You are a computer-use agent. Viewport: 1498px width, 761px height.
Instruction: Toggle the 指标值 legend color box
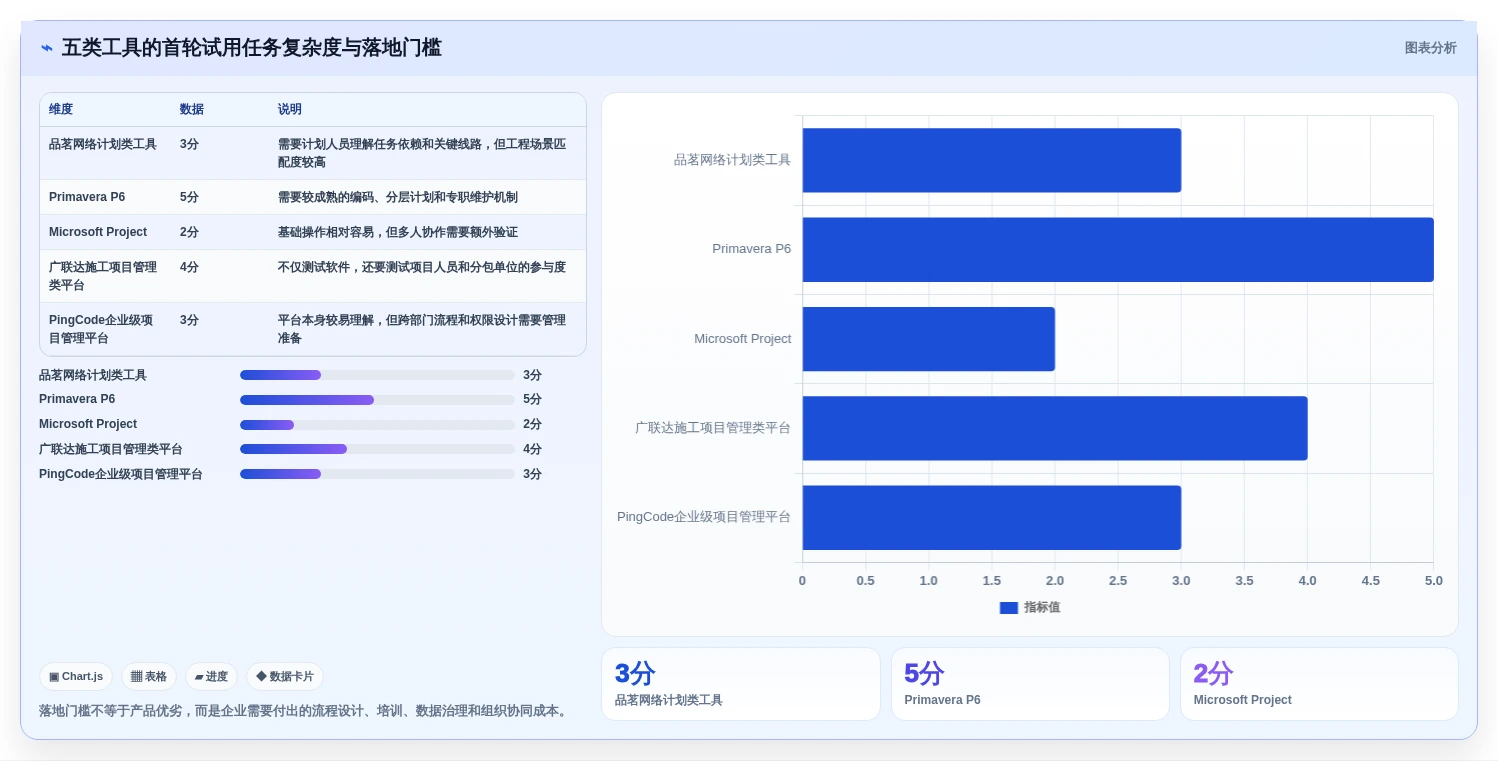tap(1008, 608)
